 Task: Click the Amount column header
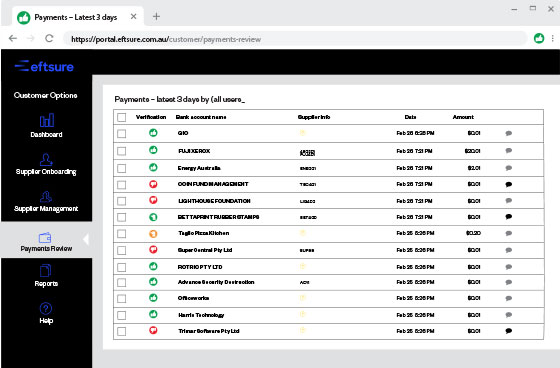(x=463, y=117)
